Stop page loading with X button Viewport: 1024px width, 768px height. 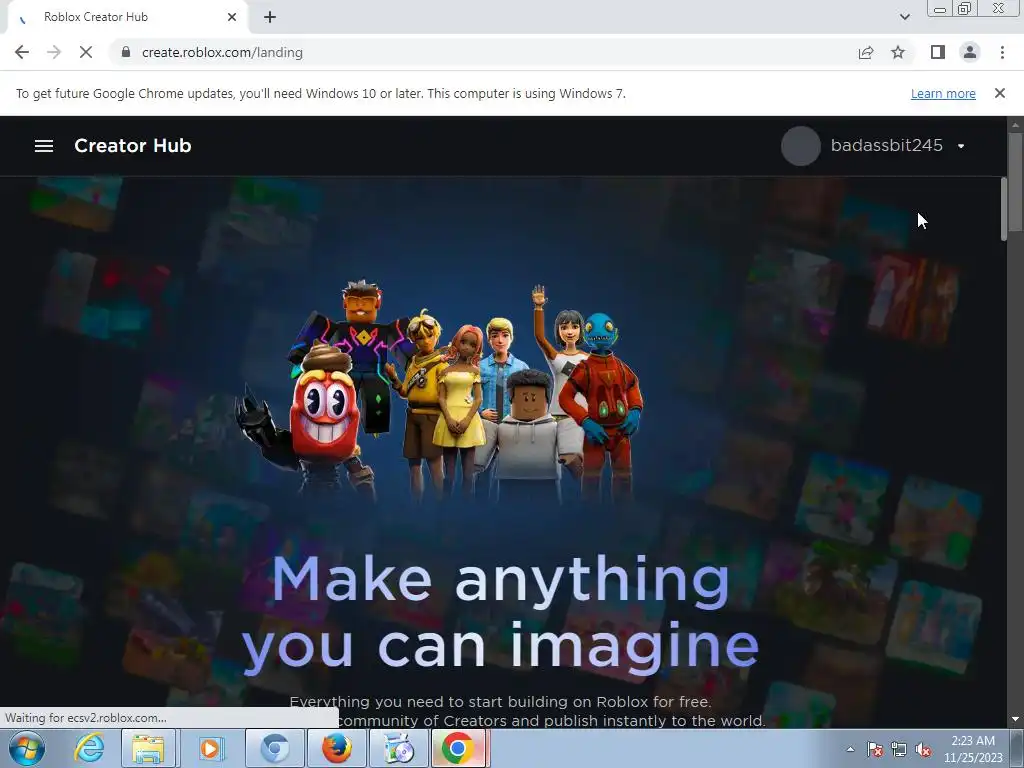point(86,52)
